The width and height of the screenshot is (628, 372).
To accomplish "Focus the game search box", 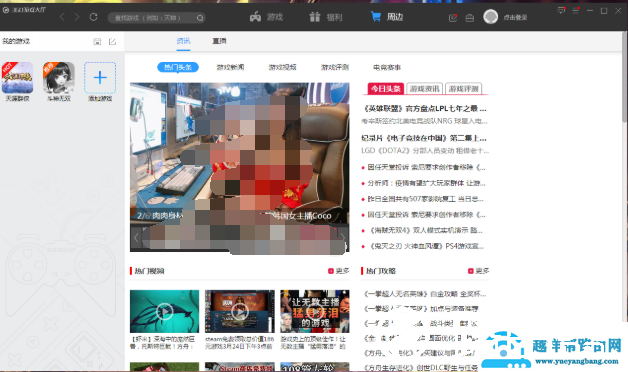I will (156, 18).
